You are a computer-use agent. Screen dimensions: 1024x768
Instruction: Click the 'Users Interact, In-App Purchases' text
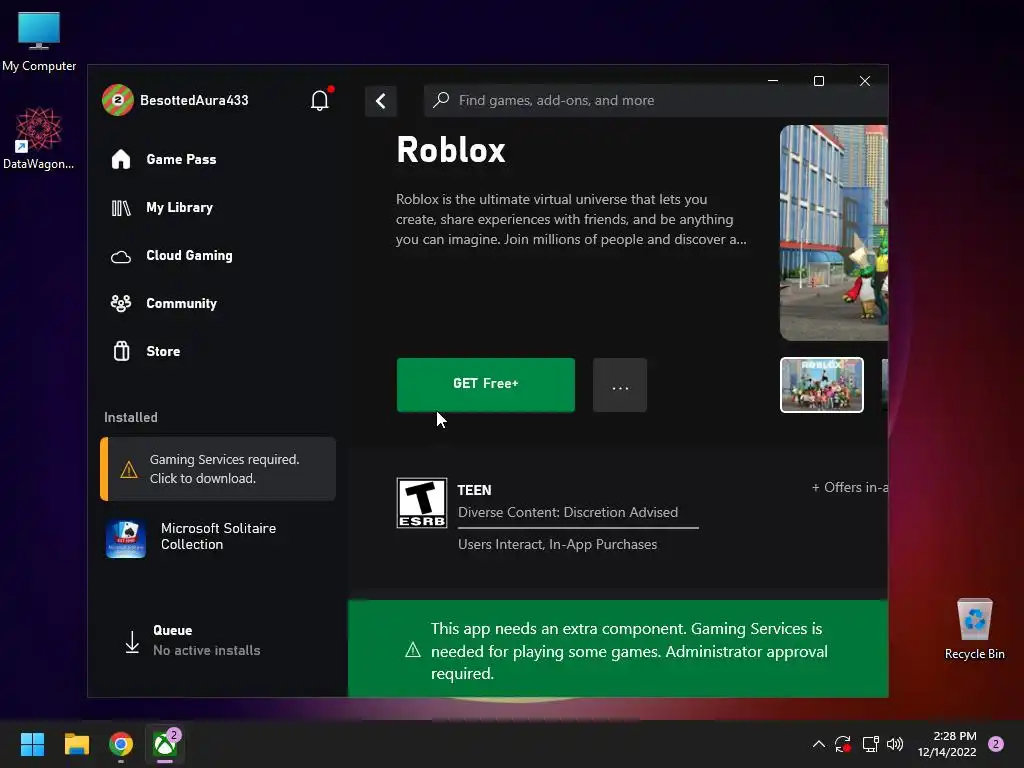tap(557, 545)
